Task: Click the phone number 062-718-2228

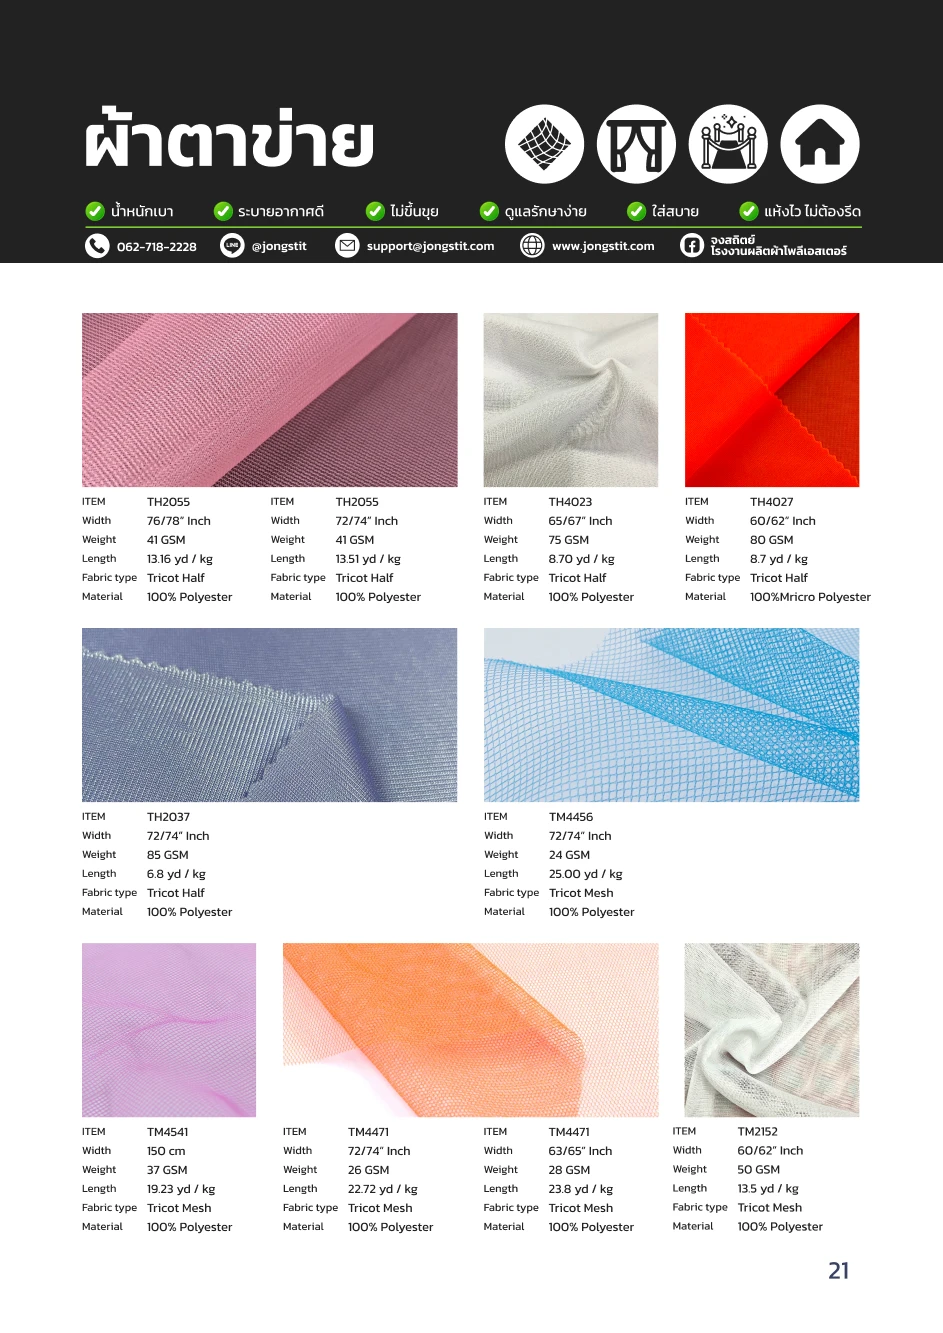Action: click(x=157, y=247)
